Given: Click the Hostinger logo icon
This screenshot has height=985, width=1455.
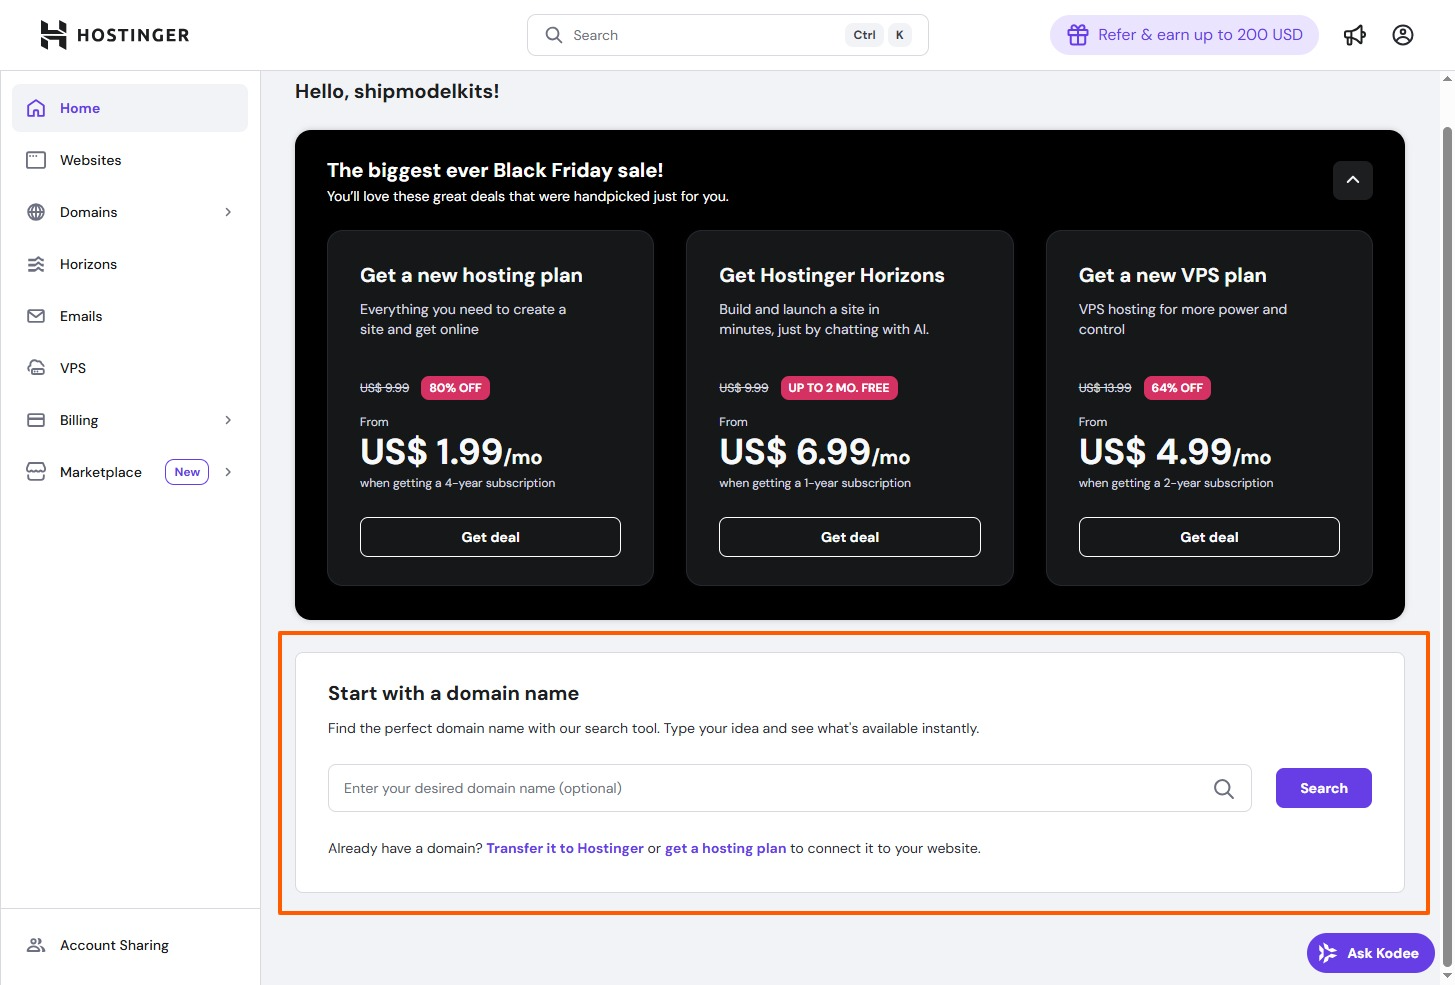Looking at the screenshot, I should (x=53, y=35).
